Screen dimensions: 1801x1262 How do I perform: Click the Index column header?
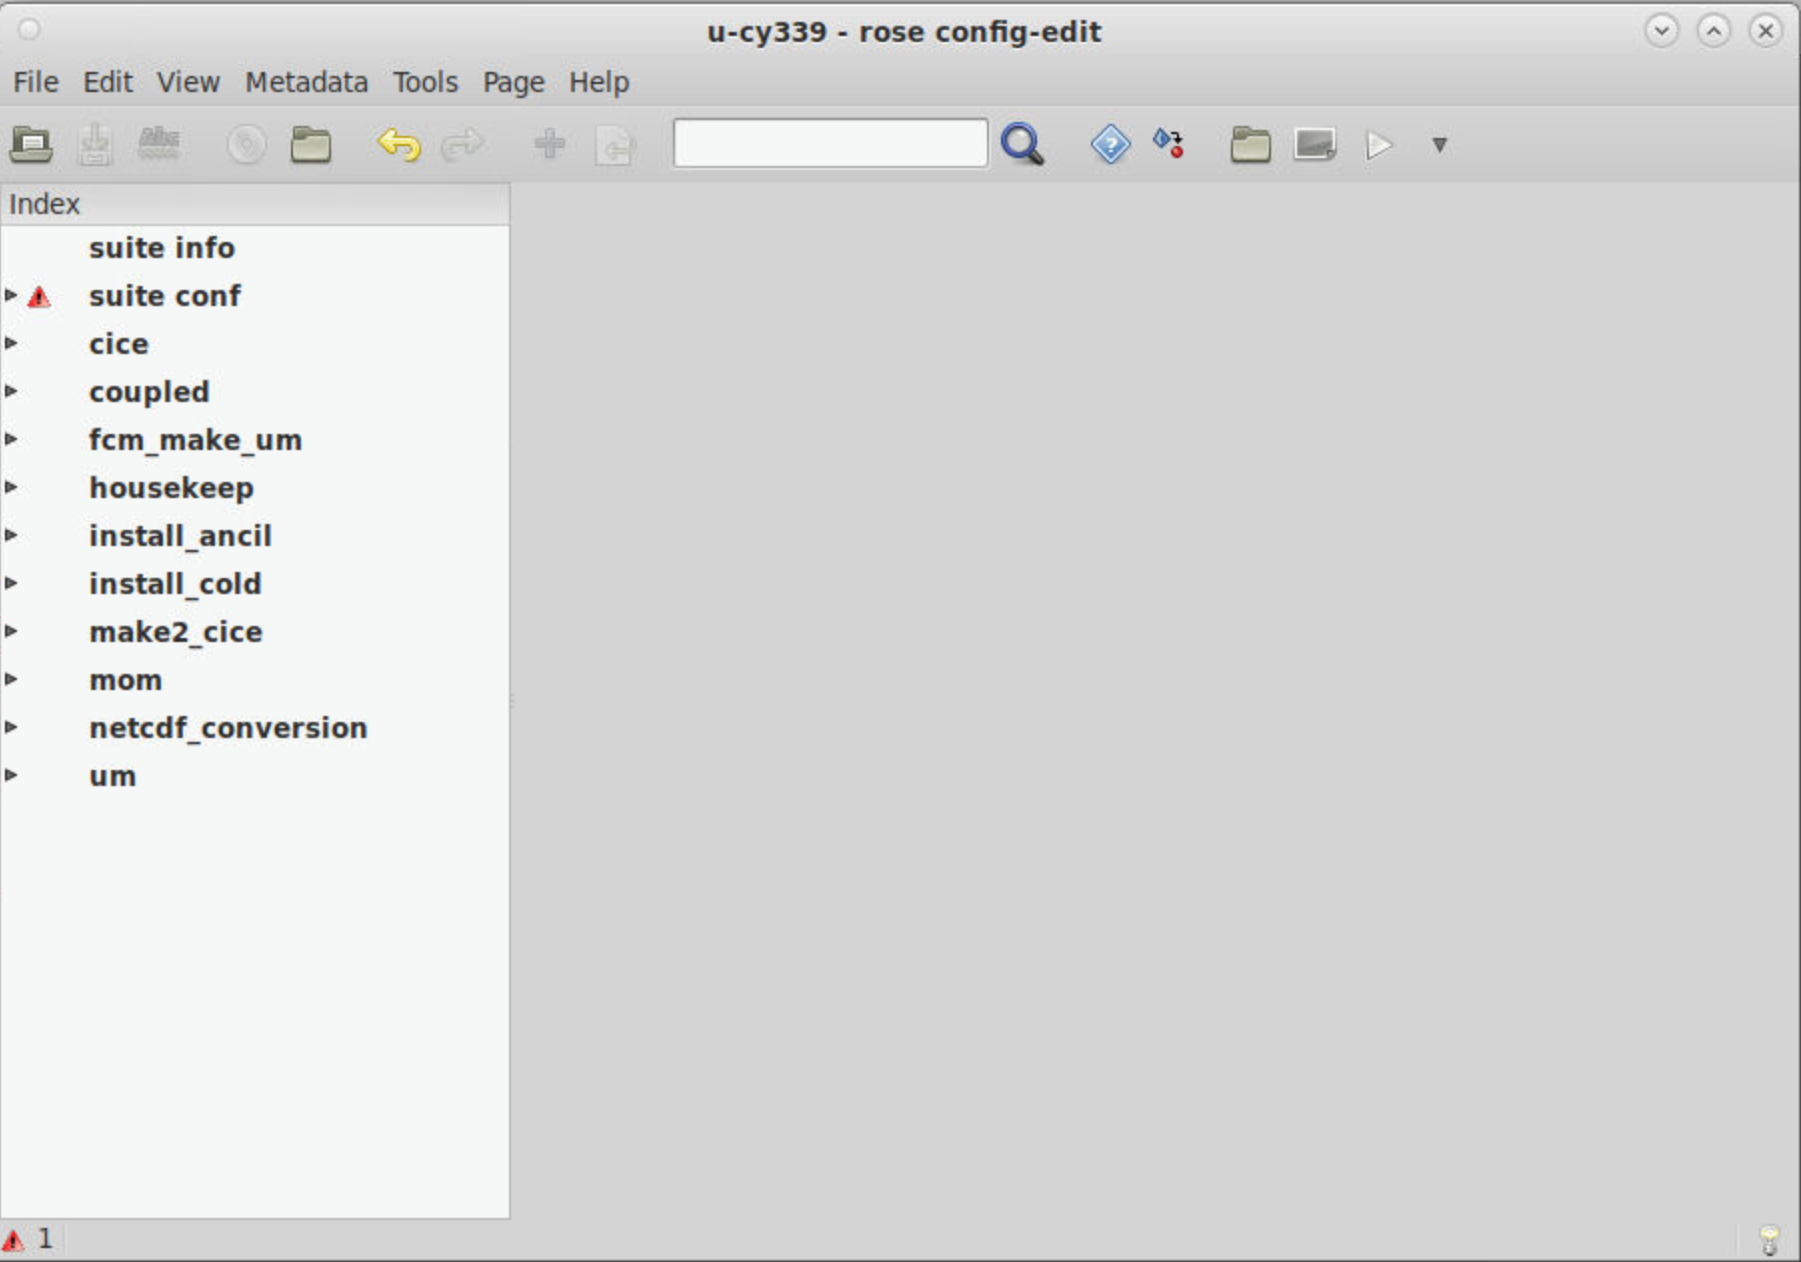click(x=254, y=204)
